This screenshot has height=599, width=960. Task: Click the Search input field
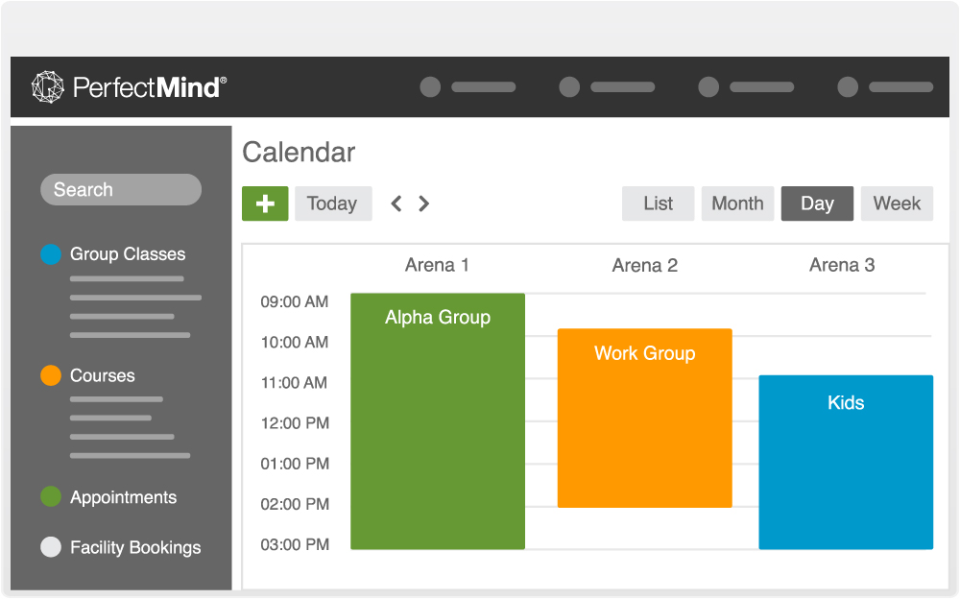(x=120, y=190)
